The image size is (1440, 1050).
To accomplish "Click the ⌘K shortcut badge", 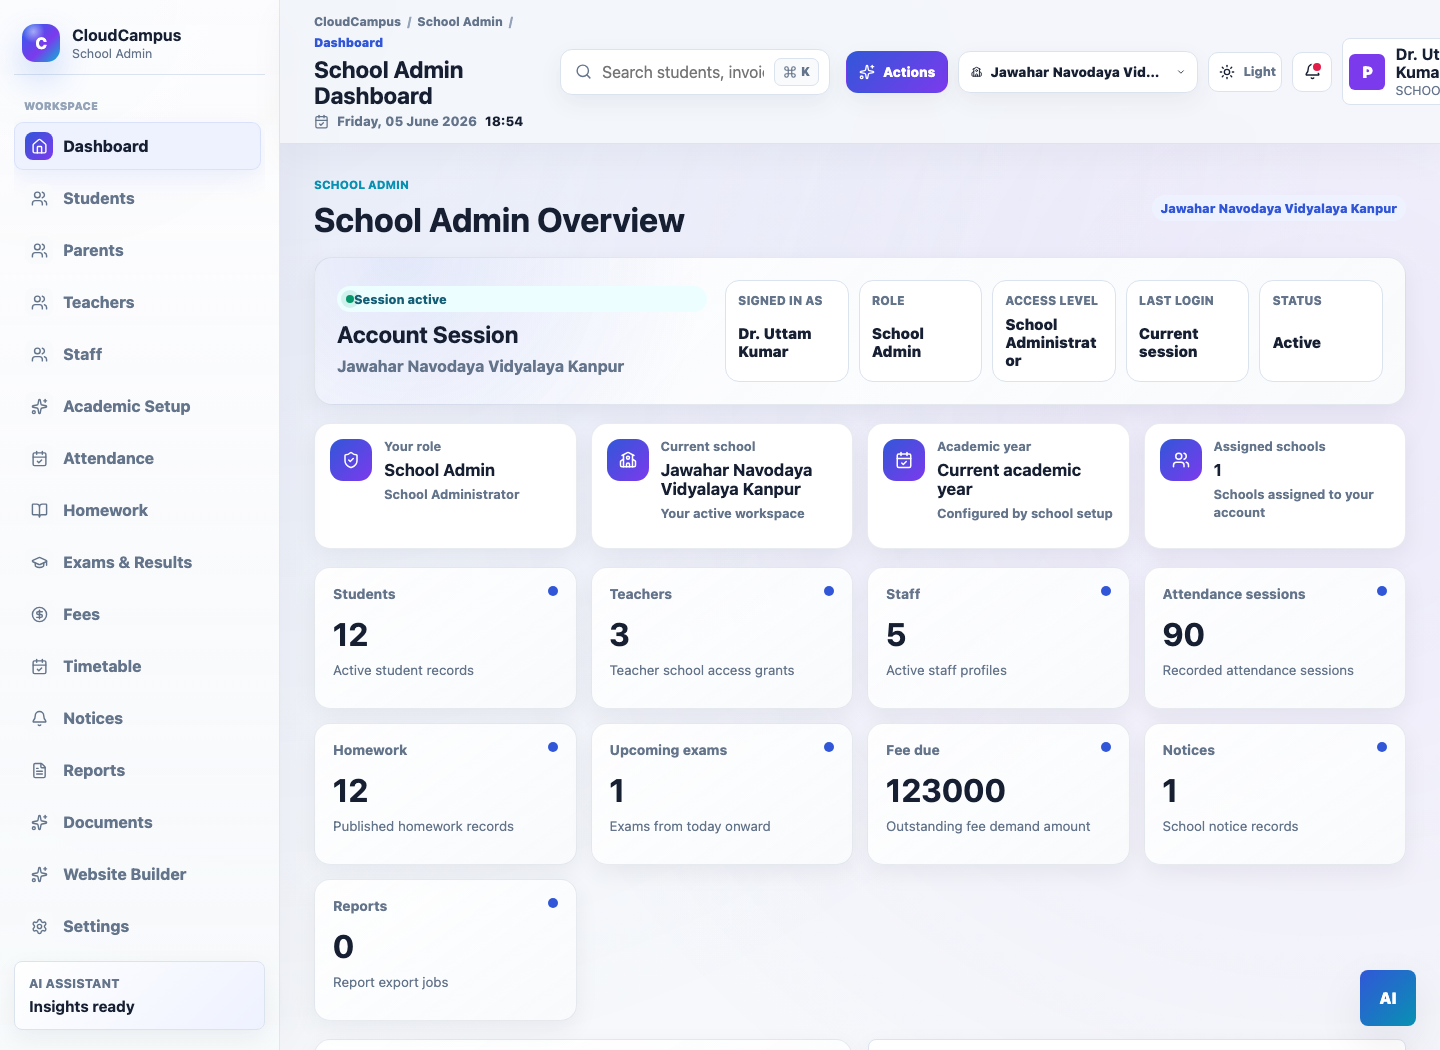I will pos(797,72).
